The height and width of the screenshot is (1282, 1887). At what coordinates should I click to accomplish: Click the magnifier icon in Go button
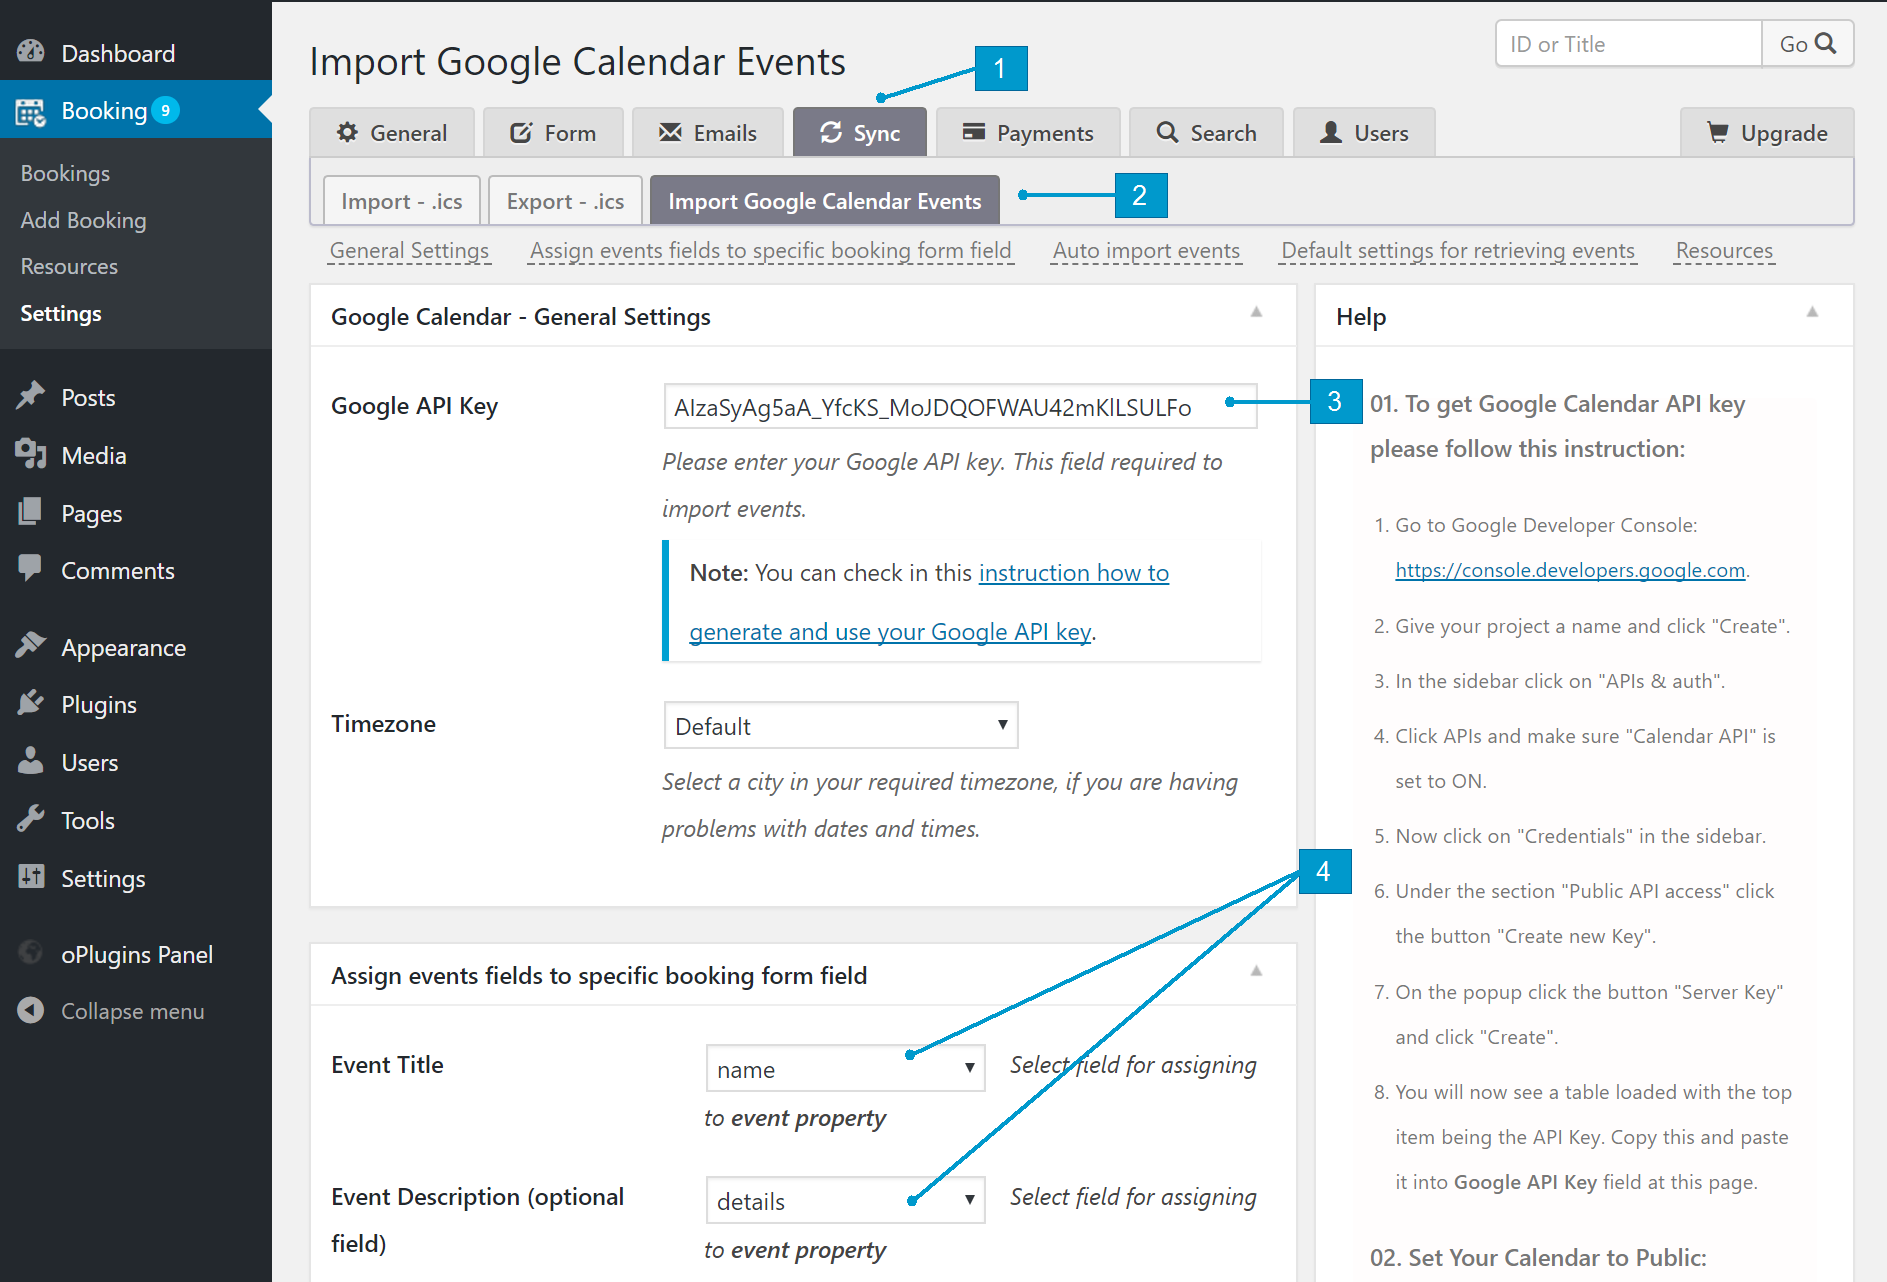[1826, 43]
